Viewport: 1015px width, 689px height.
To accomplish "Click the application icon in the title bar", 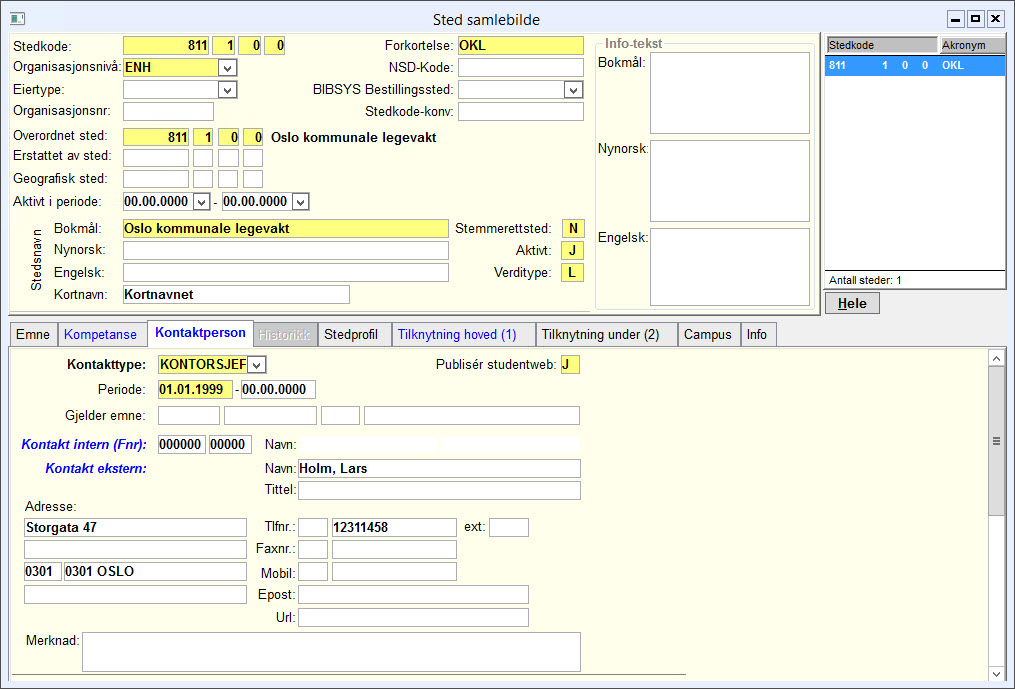I will coord(17,19).
